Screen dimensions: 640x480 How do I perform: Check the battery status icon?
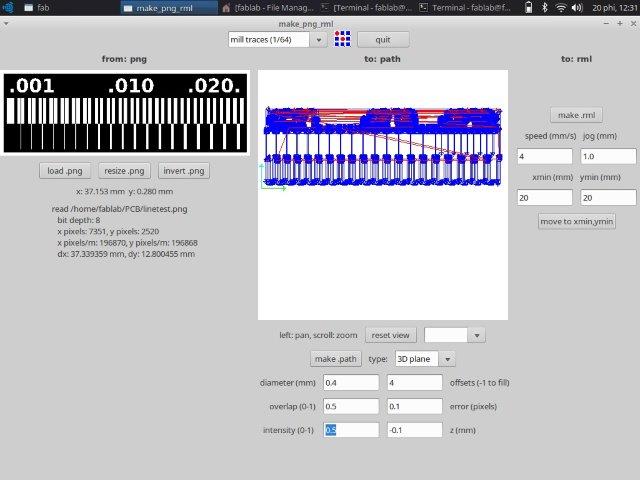(x=528, y=7)
